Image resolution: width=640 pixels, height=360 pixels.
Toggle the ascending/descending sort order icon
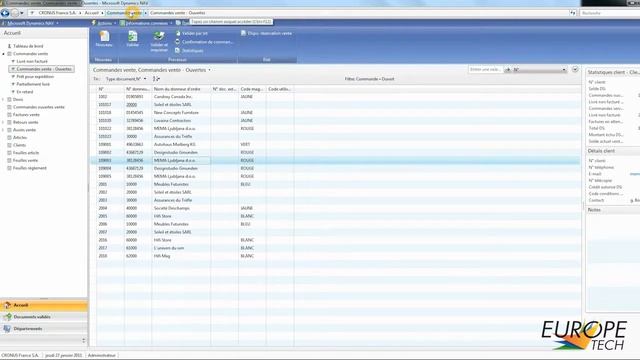[x=156, y=79]
